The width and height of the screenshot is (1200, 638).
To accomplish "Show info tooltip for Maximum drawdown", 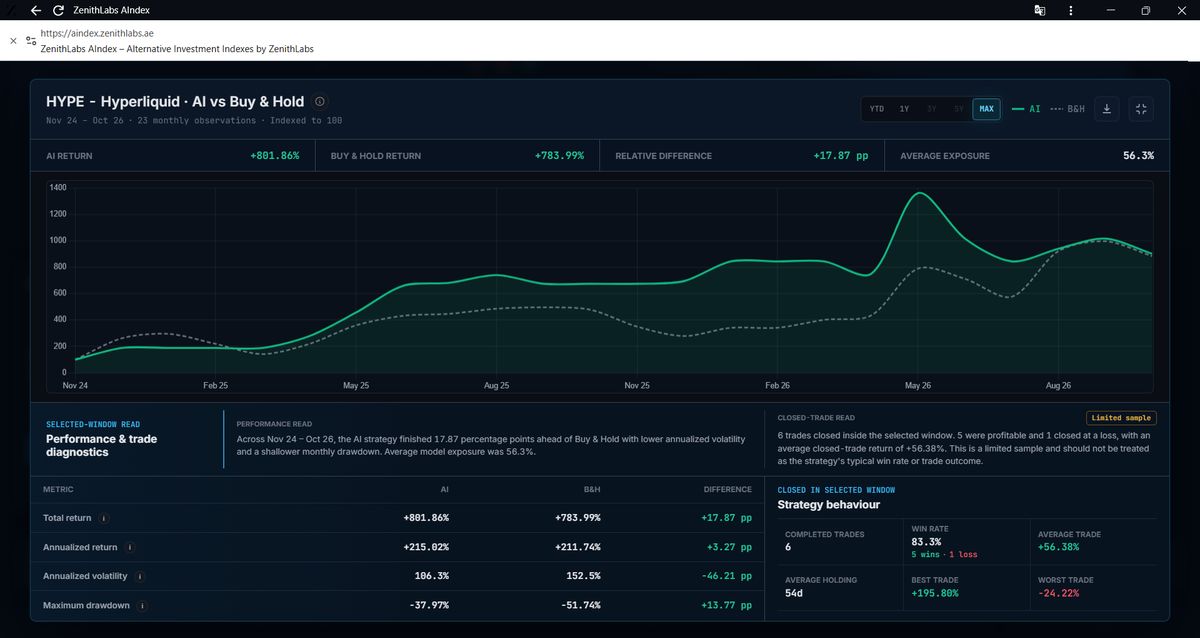I will 142,605.
